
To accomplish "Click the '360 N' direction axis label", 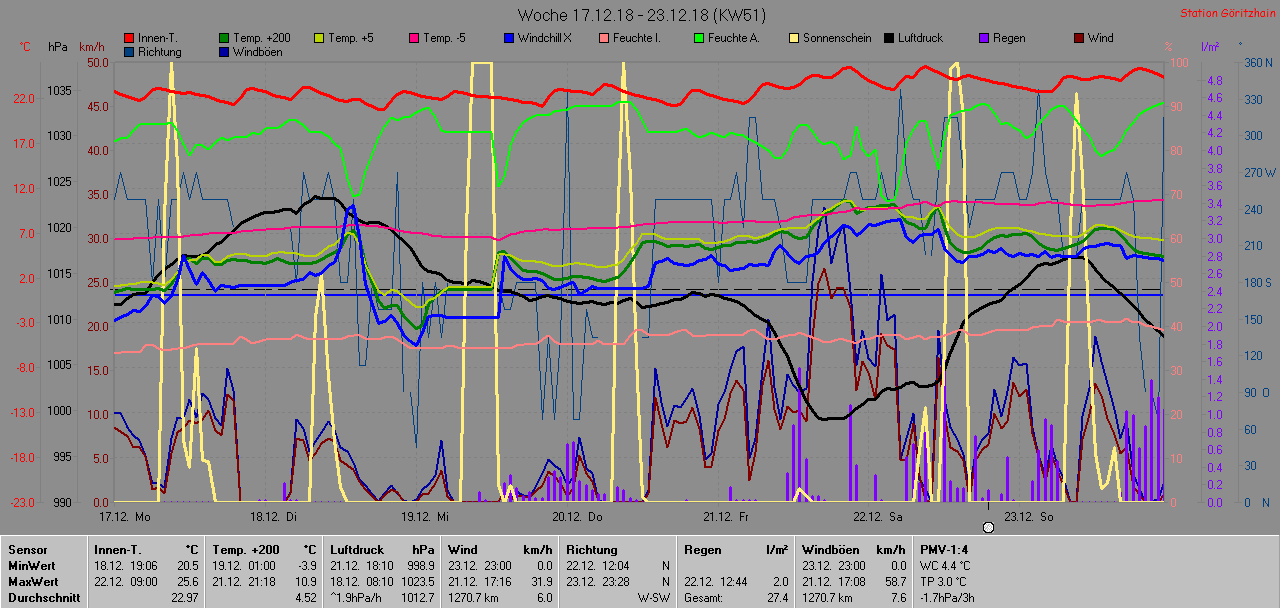I will 1257,62.
